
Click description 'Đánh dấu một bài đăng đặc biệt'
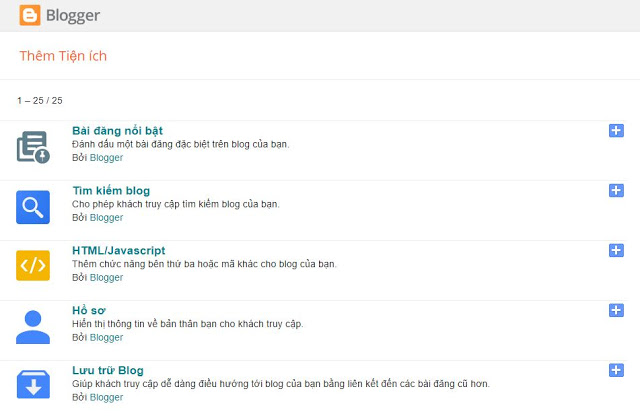click(x=180, y=145)
